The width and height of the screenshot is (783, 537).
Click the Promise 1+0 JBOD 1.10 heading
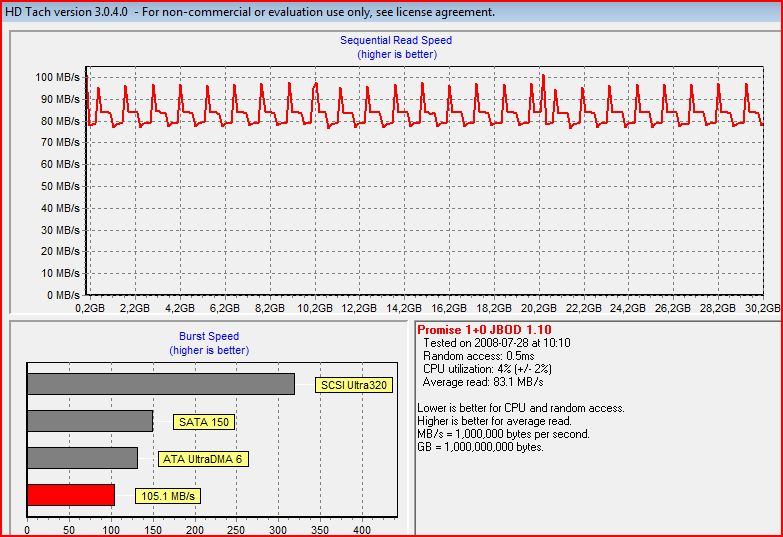484,330
